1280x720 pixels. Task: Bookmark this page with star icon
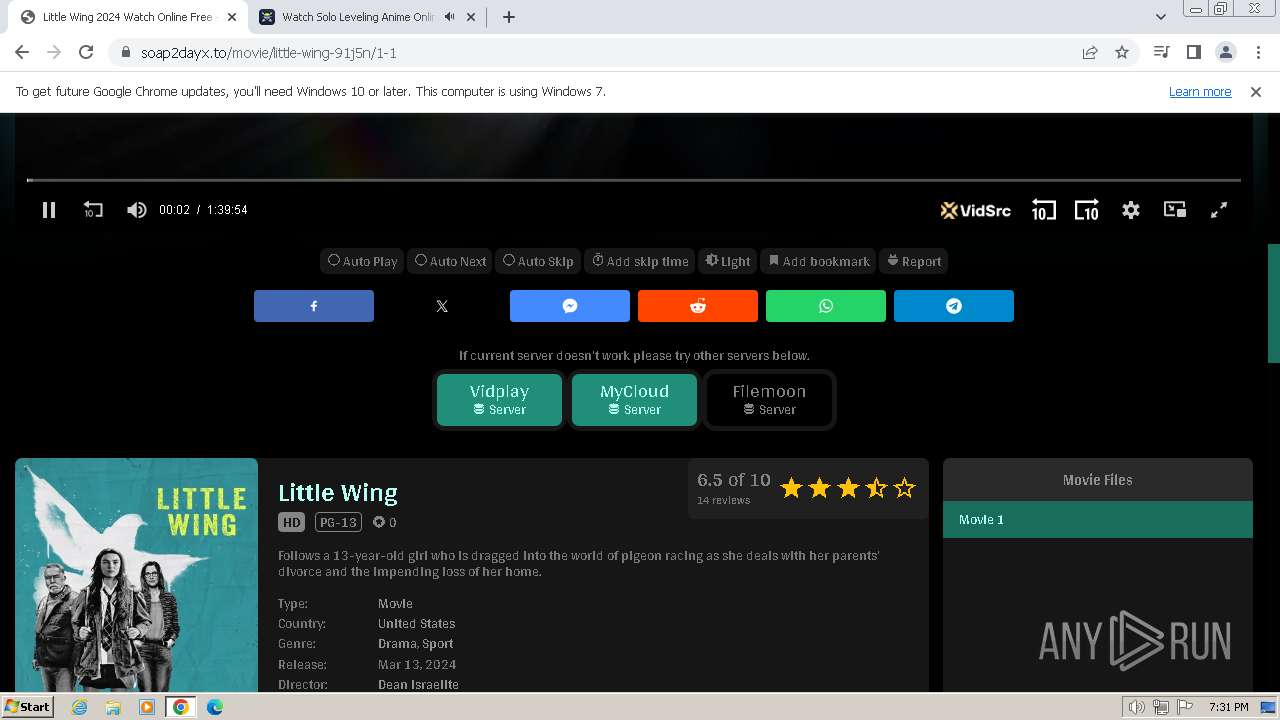point(1122,53)
